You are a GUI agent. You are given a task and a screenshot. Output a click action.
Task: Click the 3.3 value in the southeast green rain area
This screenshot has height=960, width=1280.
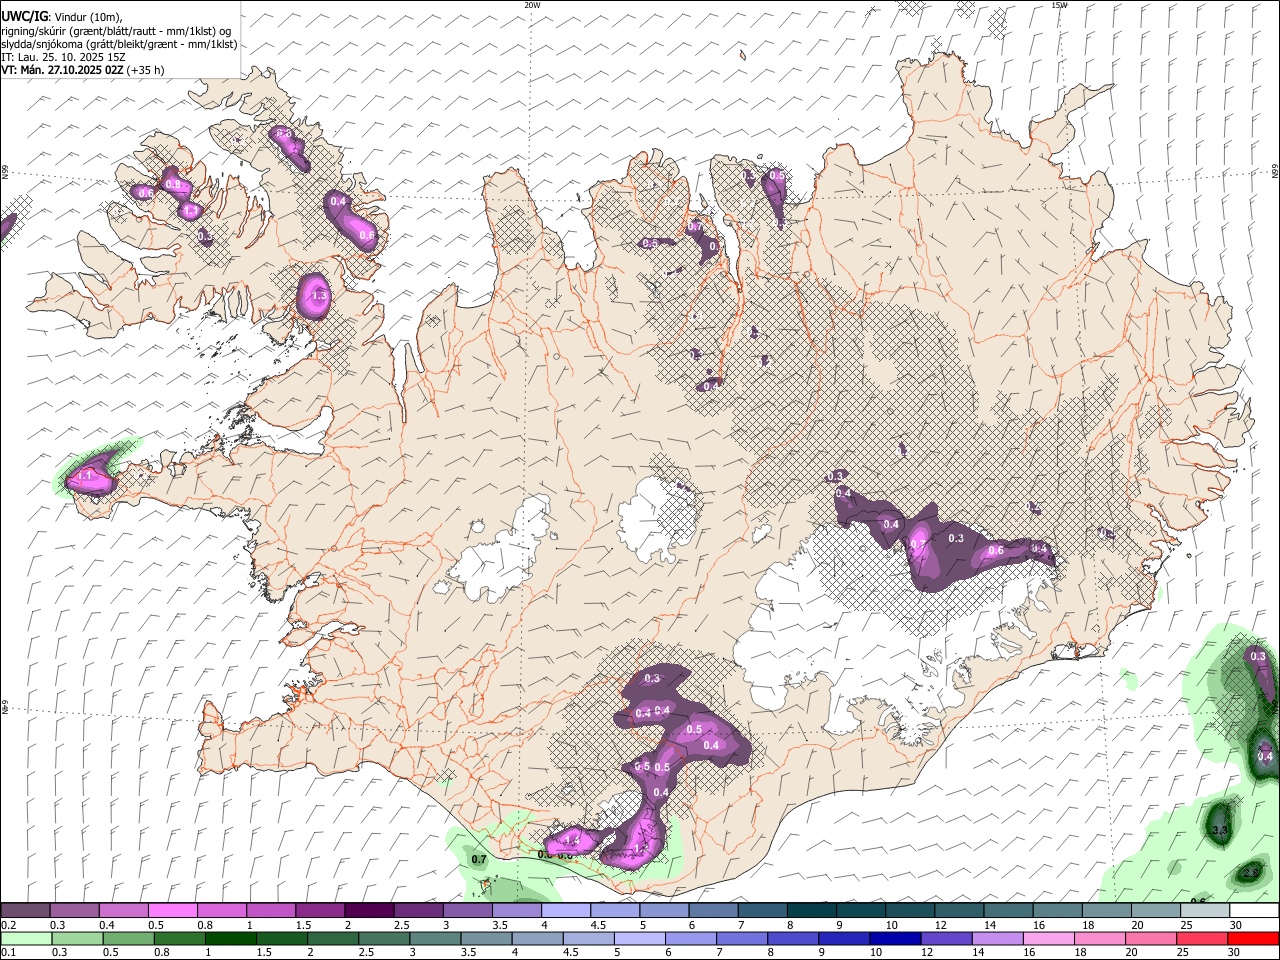pyautogui.click(x=1219, y=830)
